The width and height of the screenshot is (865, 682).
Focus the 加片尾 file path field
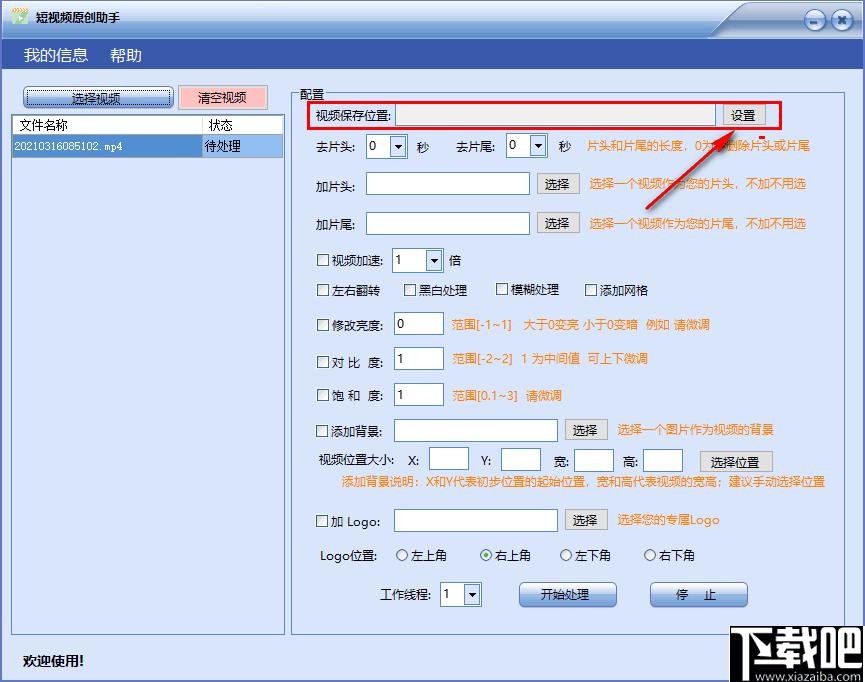click(447, 223)
